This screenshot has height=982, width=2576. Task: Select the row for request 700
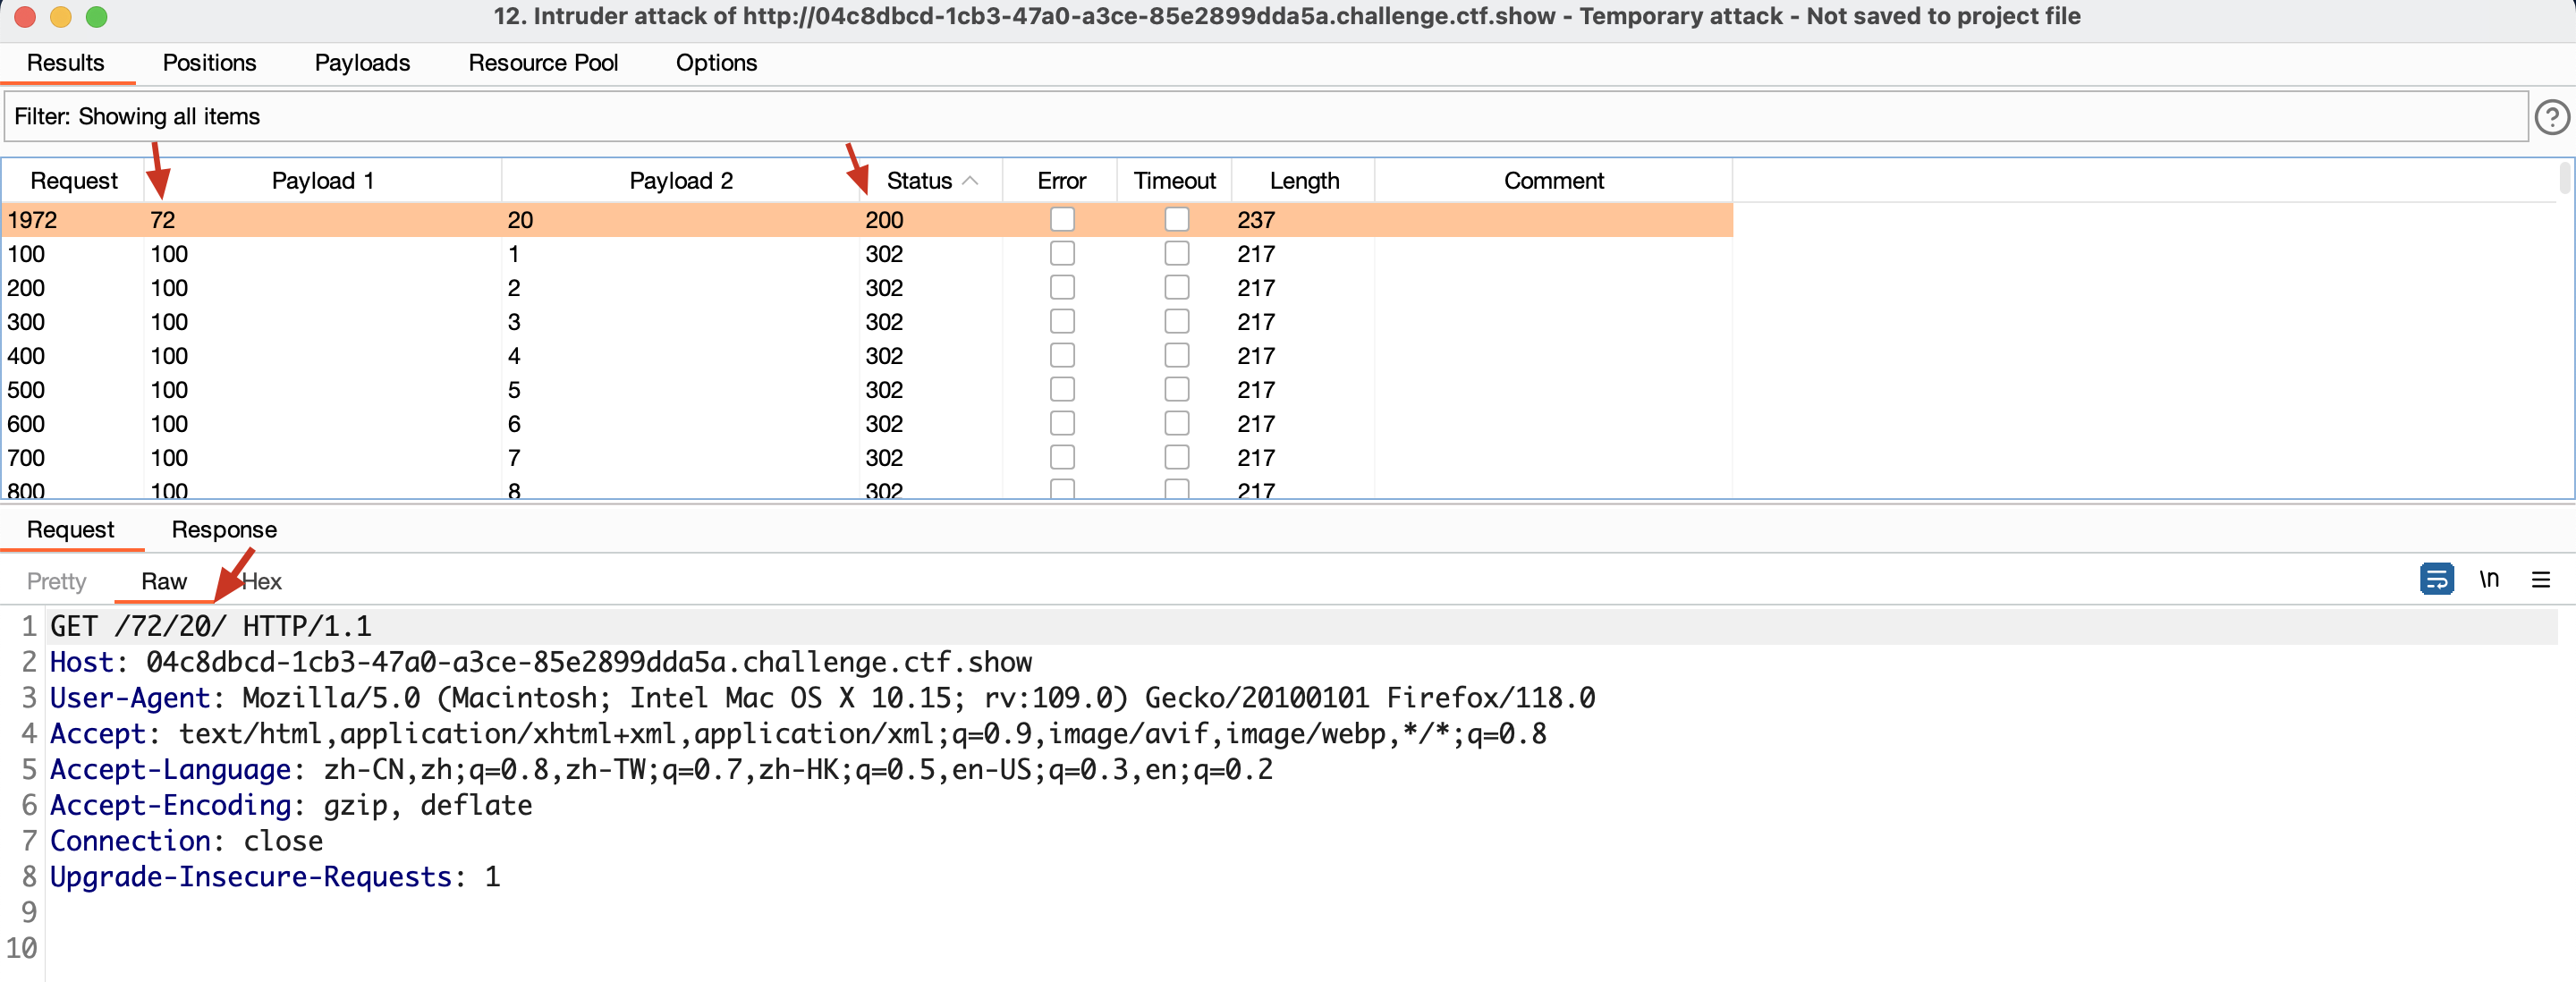(x=868, y=458)
